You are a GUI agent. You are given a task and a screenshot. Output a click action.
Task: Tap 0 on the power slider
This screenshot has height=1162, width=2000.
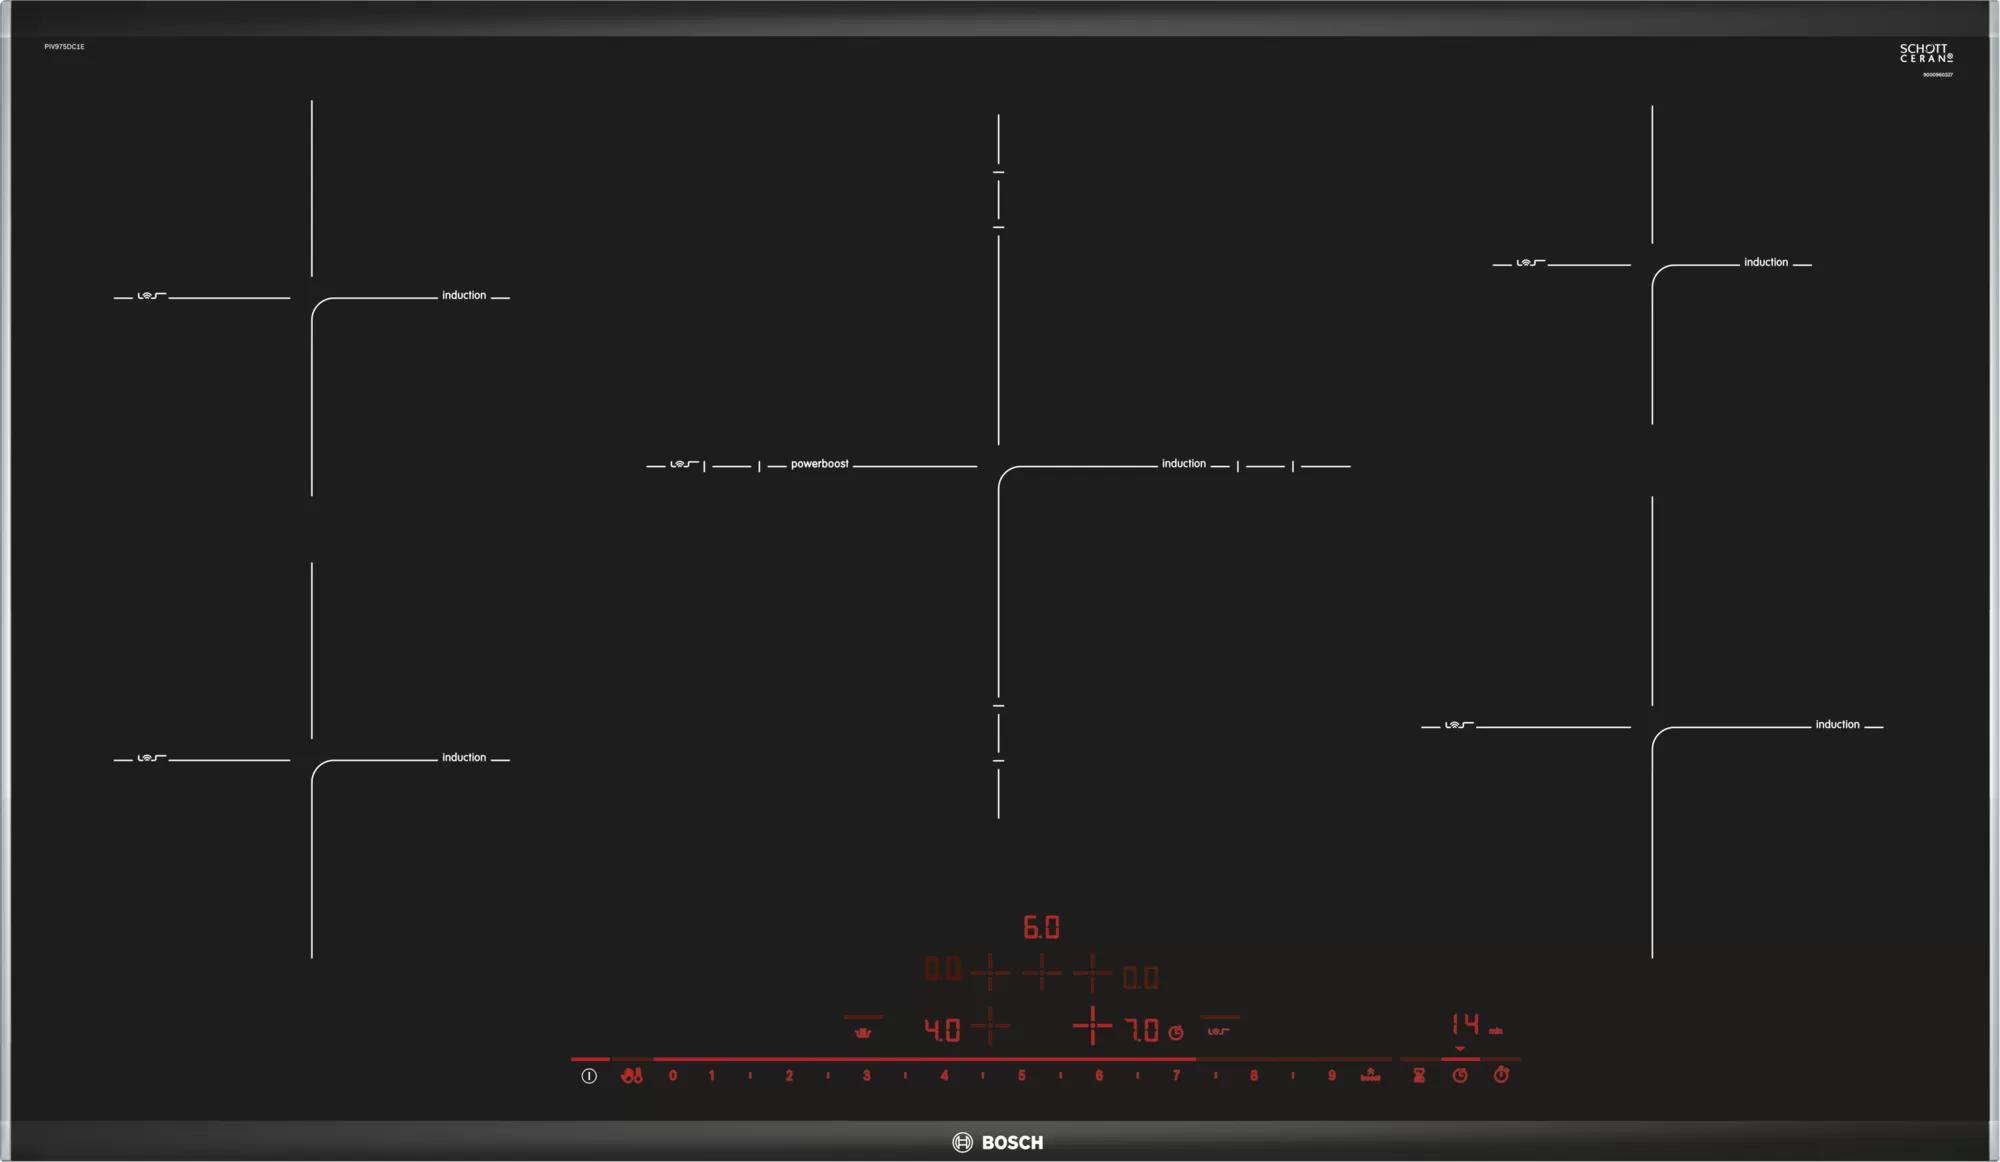click(x=673, y=1076)
